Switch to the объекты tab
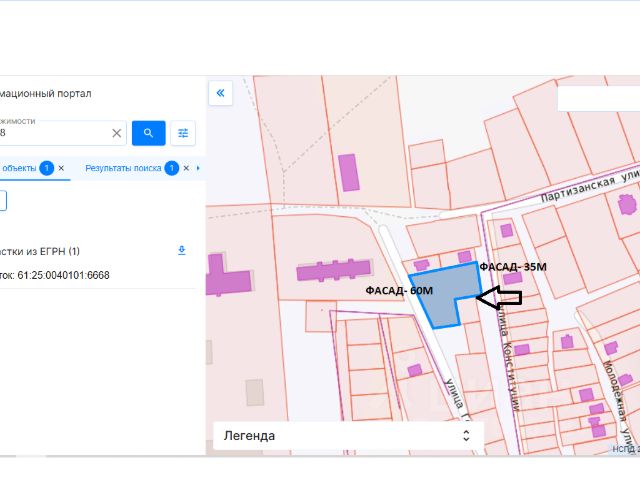The width and height of the screenshot is (640, 480). [19, 168]
